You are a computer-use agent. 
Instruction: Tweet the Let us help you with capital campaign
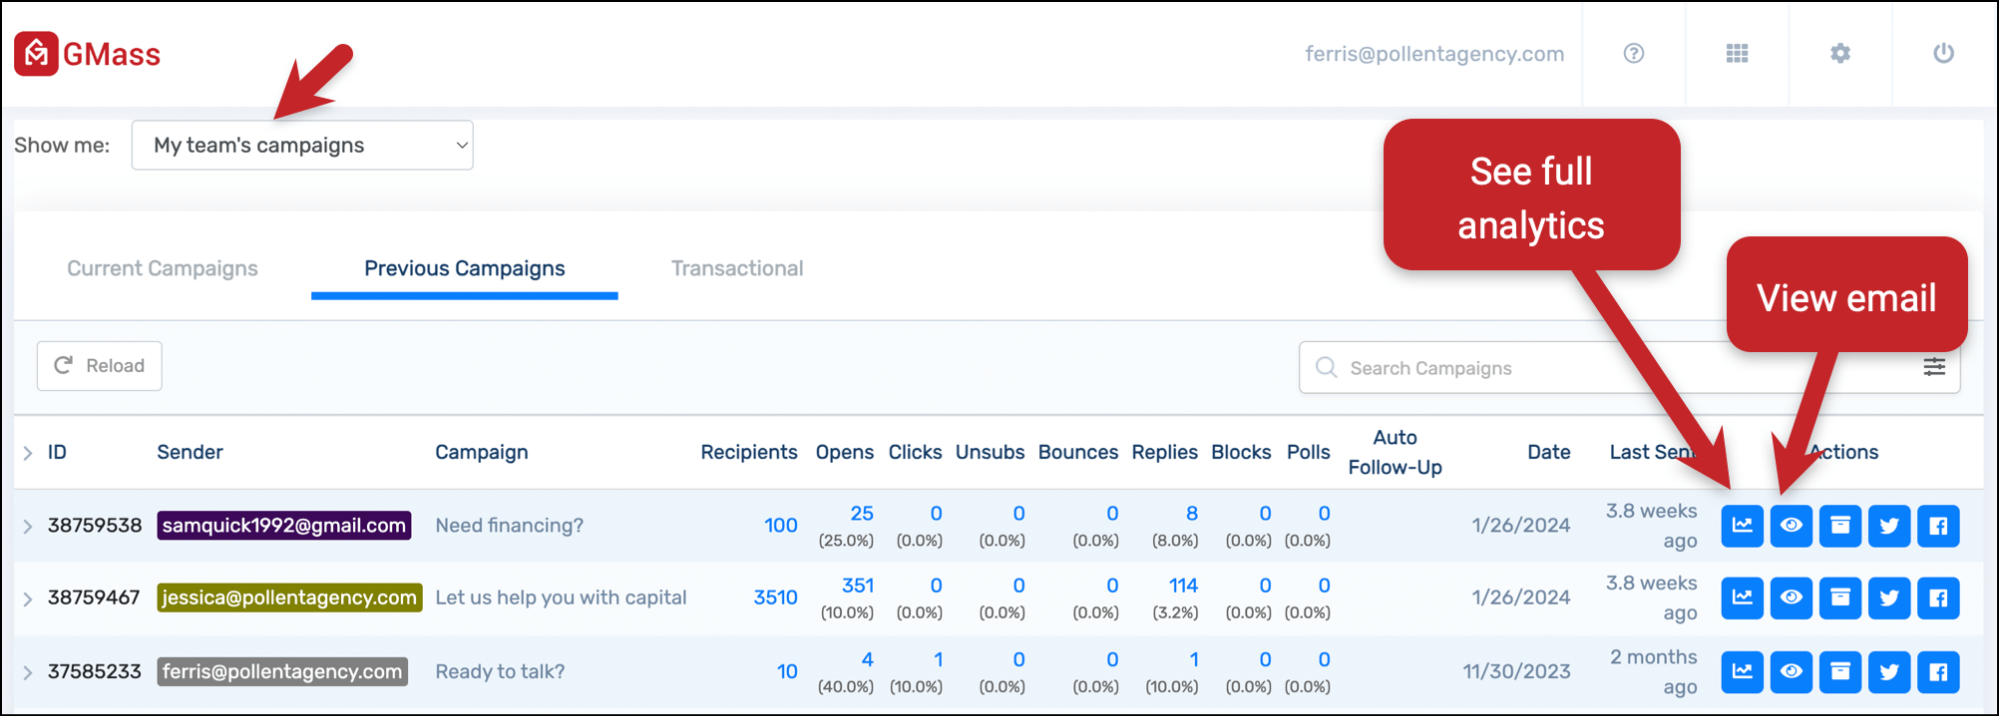1889,598
